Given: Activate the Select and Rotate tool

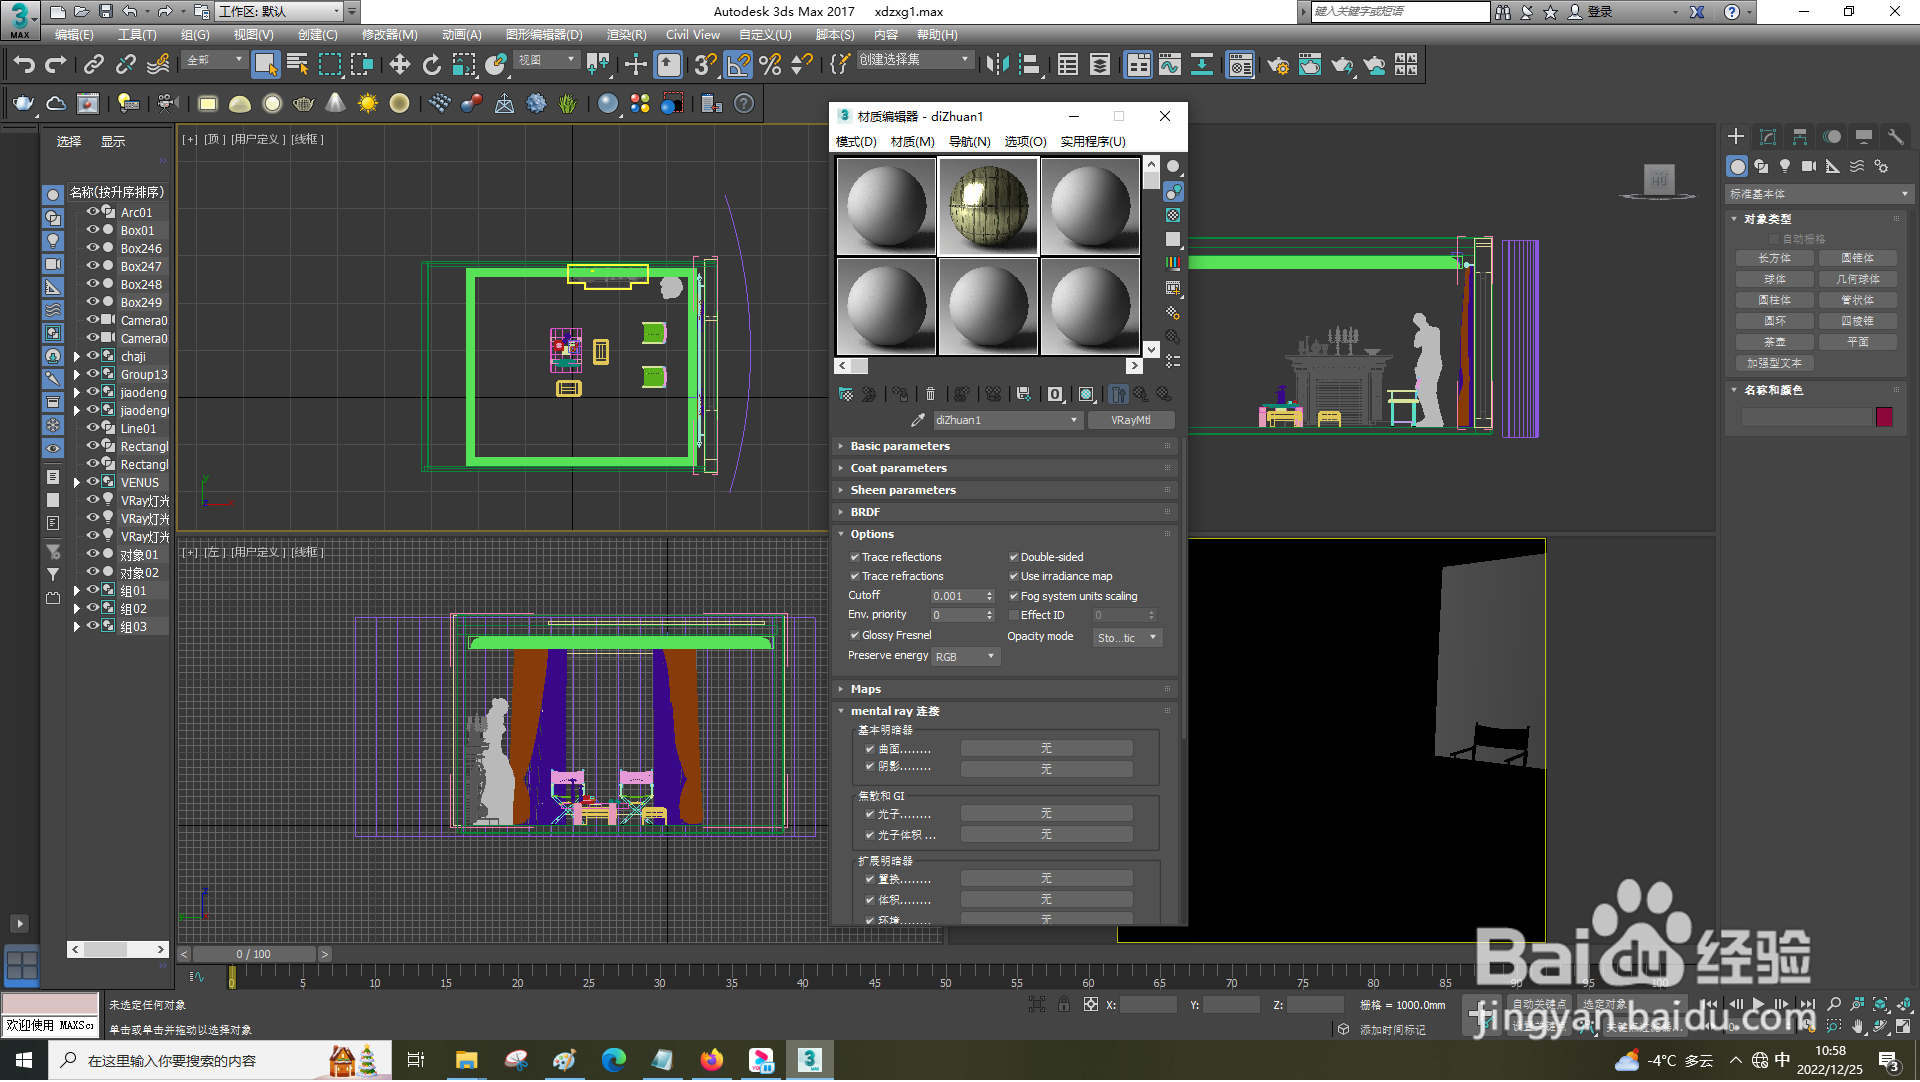Looking at the screenshot, I should [431, 64].
